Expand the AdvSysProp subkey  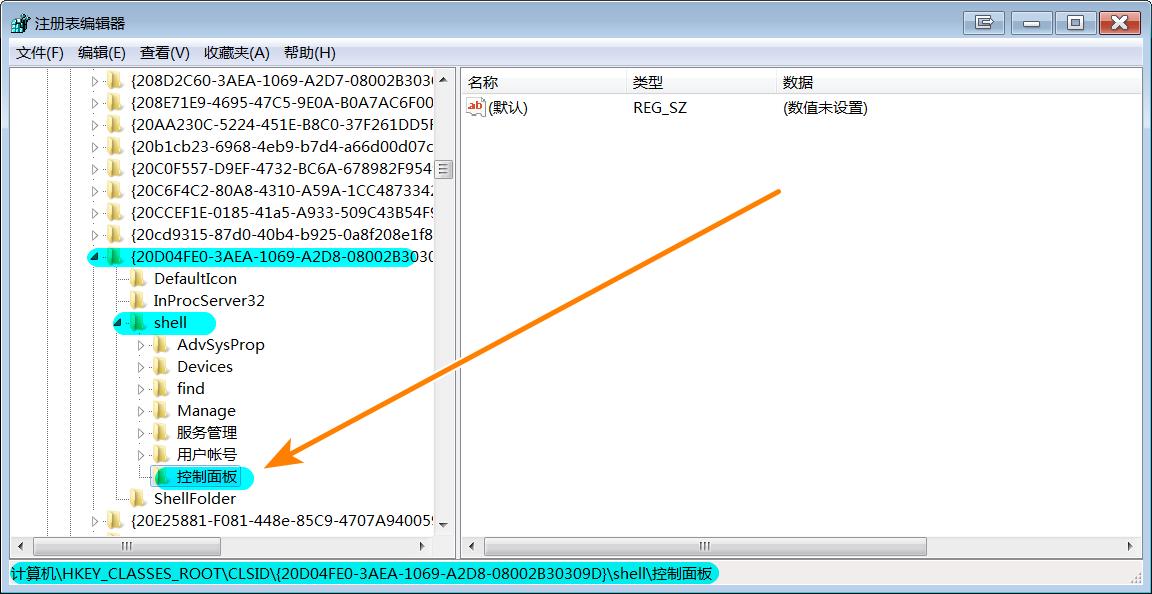coord(143,344)
